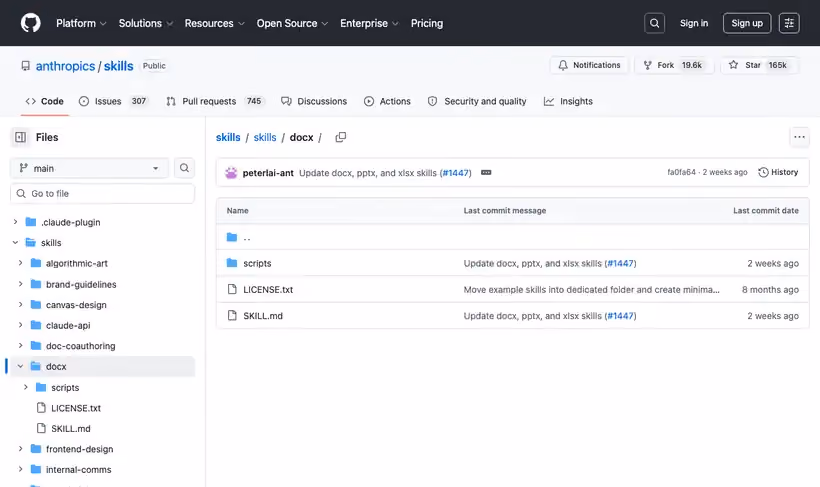Image resolution: width=820 pixels, height=487 pixels.
Task: Expand the internal-comms folder chevron
Action: tap(20, 469)
